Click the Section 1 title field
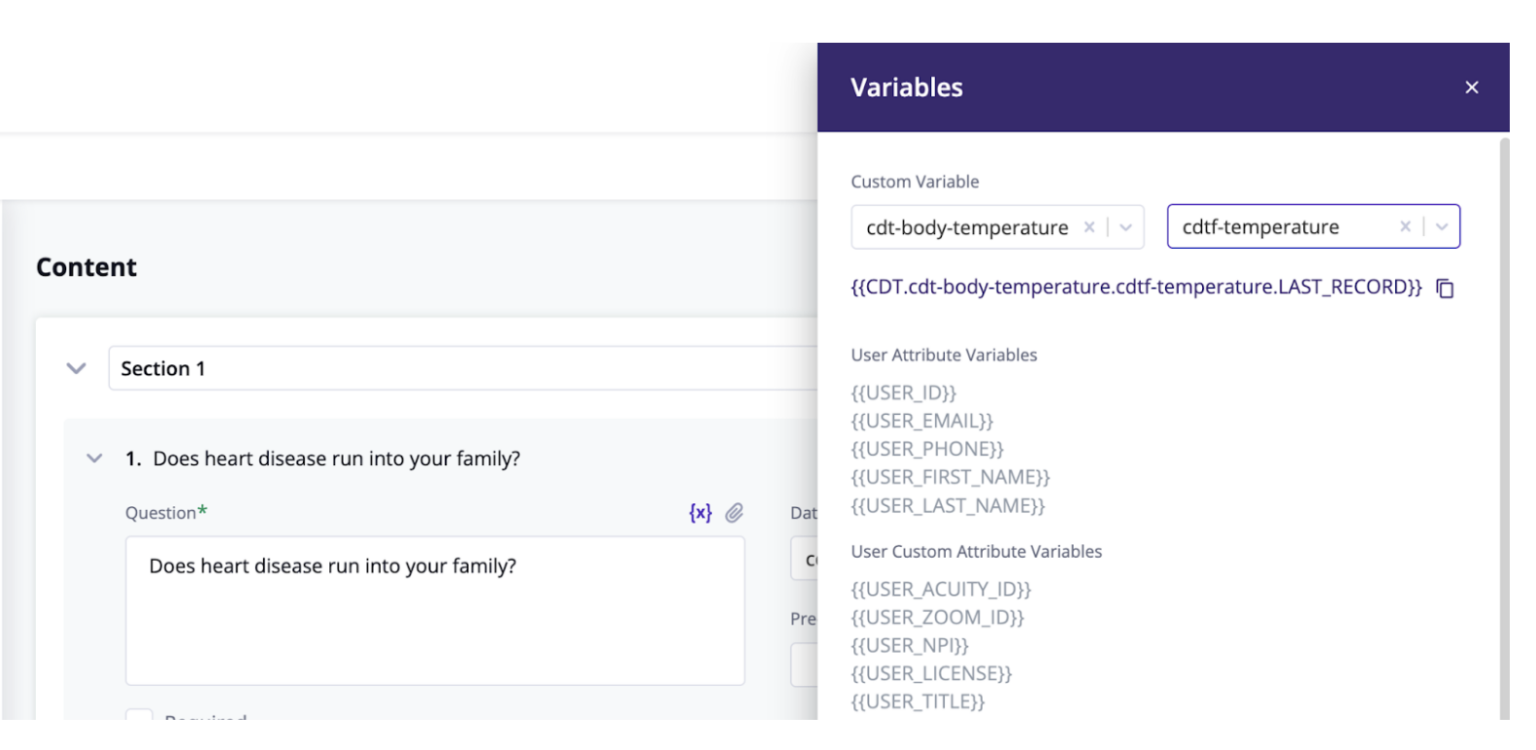This screenshot has width=1536, height=750. tap(300, 368)
